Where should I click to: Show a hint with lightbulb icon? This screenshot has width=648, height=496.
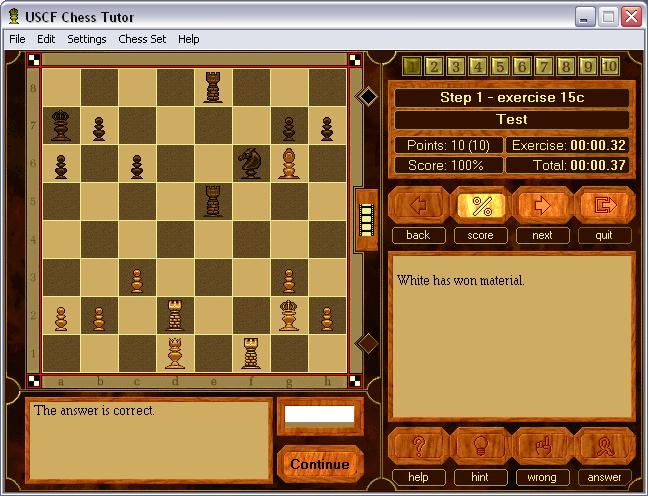tap(481, 446)
